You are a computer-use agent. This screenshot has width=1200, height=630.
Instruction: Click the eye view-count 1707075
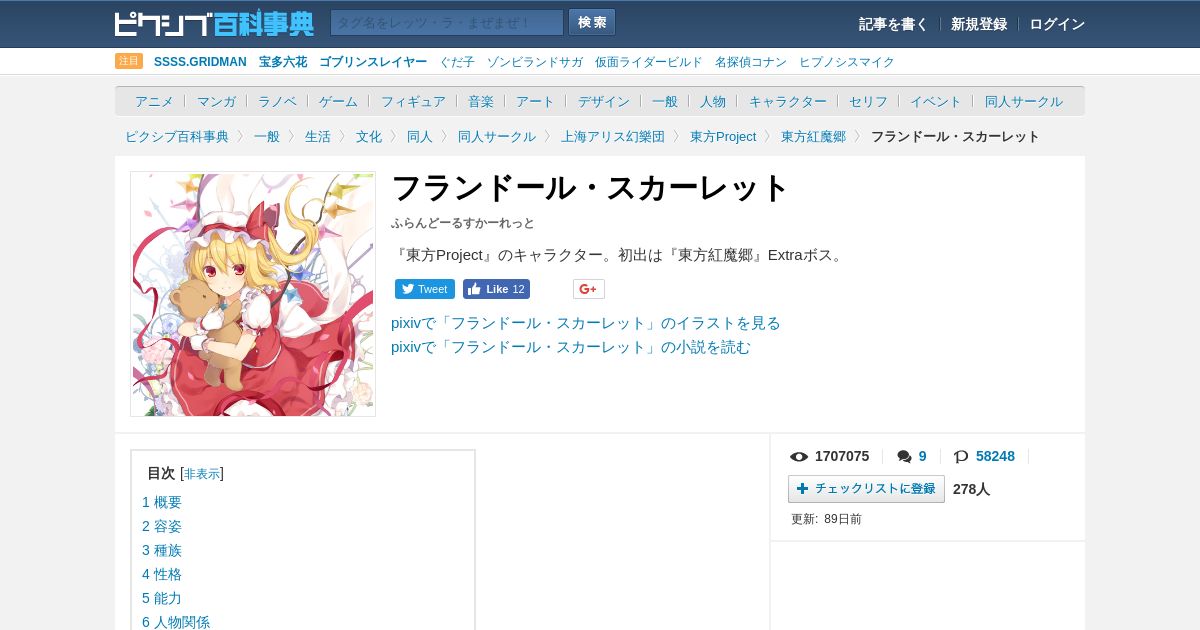tap(830, 456)
